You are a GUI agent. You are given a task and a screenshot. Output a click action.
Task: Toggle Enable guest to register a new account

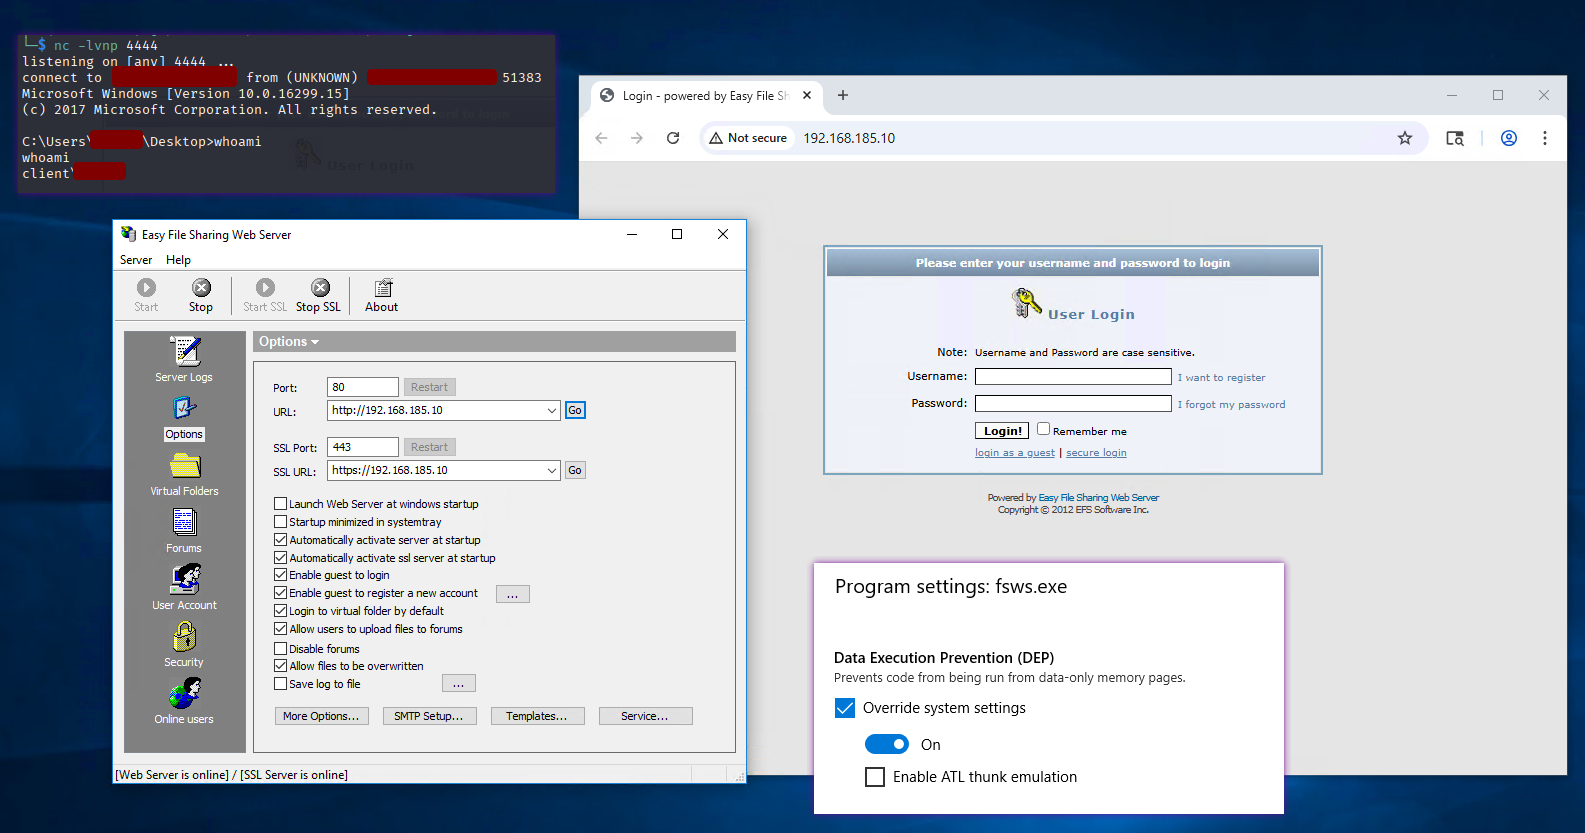click(x=281, y=593)
